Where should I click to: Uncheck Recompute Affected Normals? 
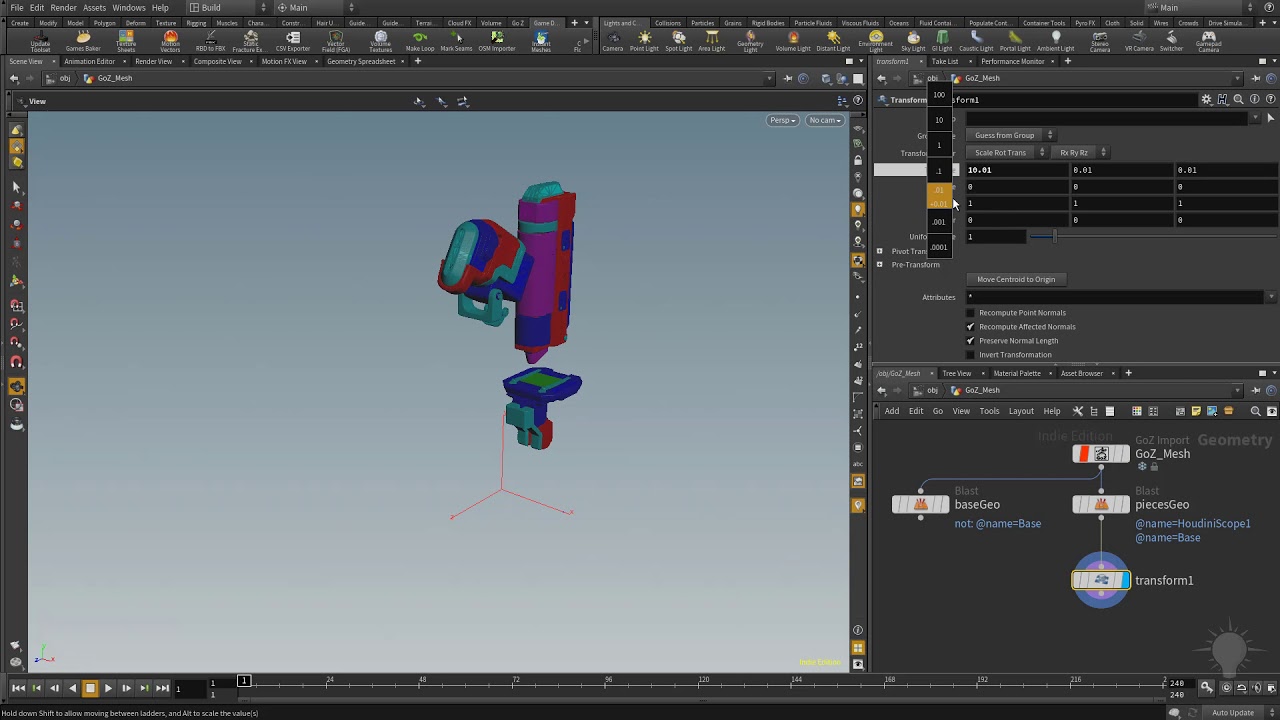pos(970,327)
